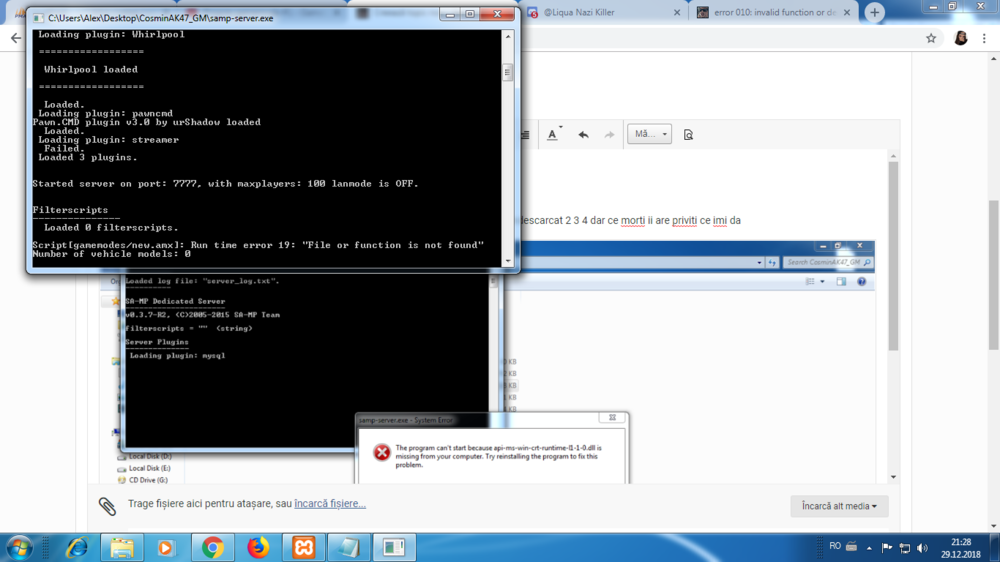This screenshot has height=562, width=1000.
Task: Click the web page scrollbar up arrow
Action: (x=994, y=59)
